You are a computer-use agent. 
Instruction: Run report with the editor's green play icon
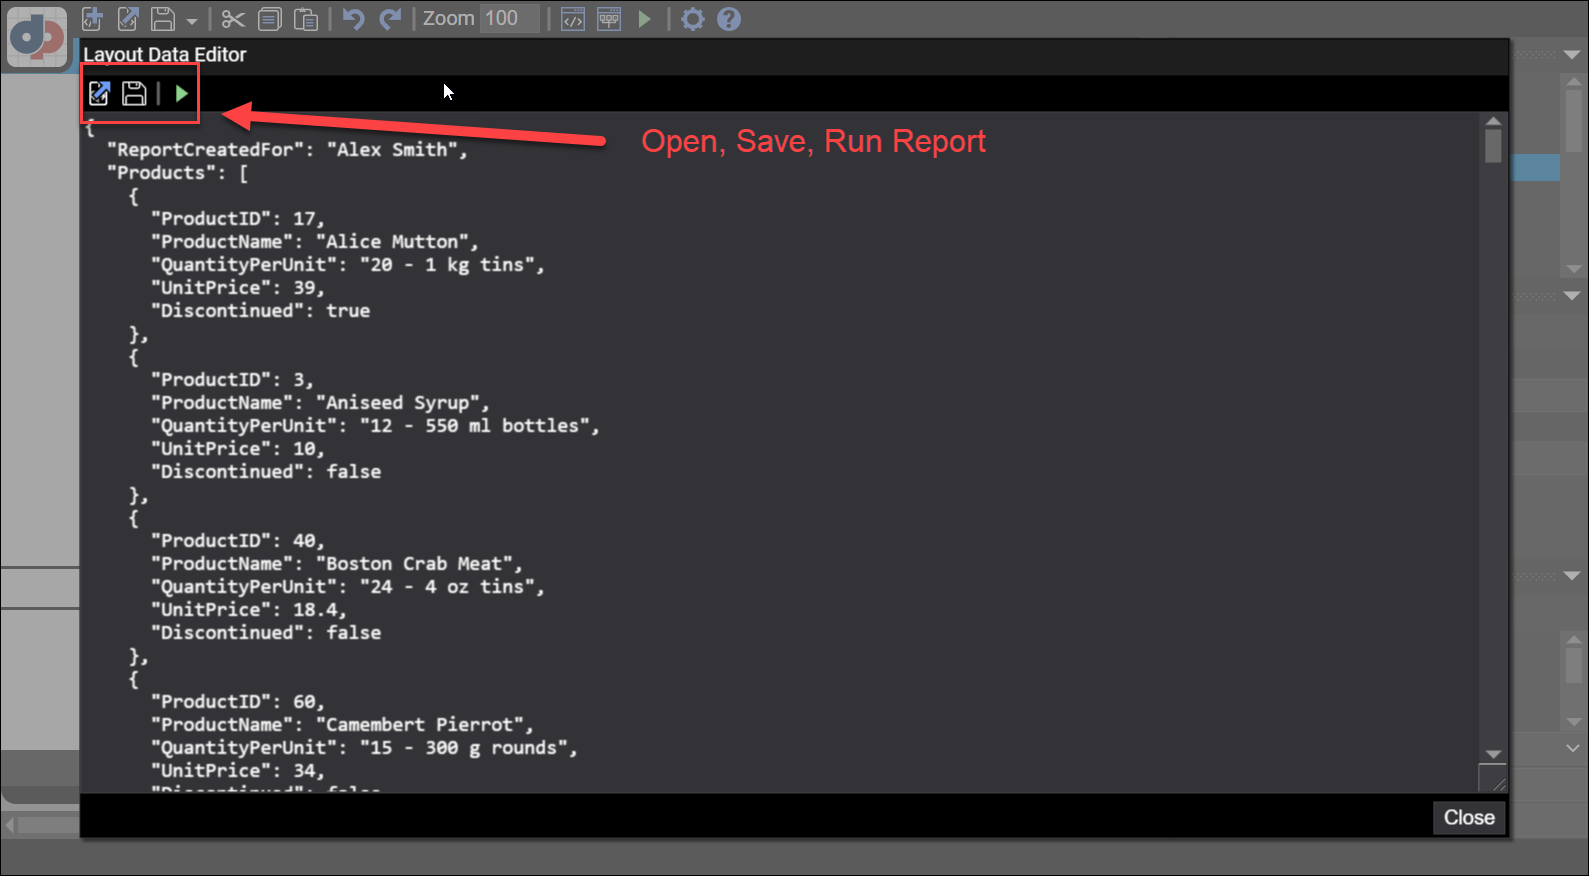(x=181, y=94)
